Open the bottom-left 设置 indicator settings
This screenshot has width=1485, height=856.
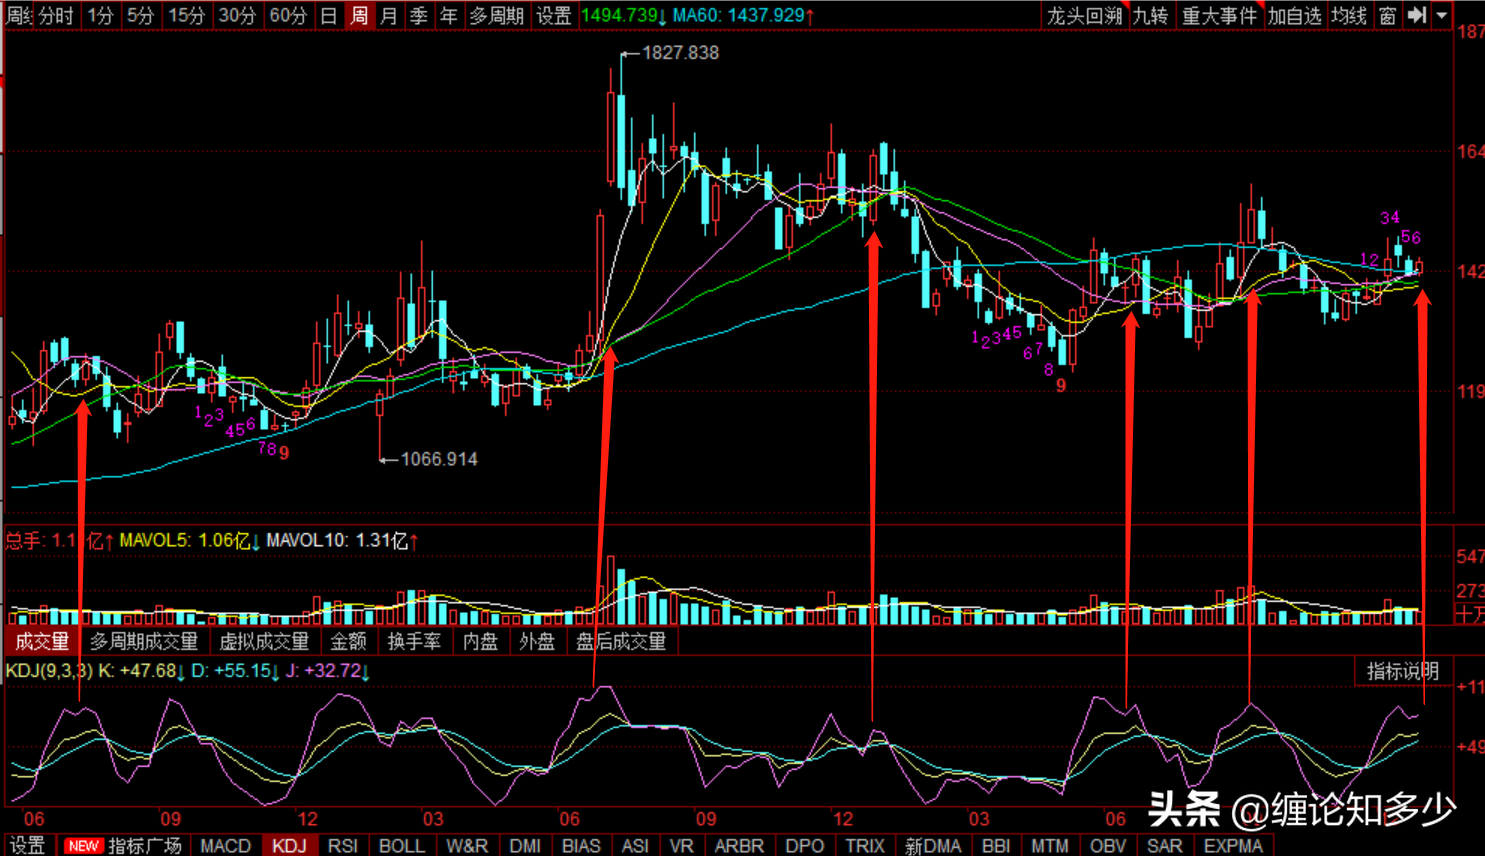27,846
